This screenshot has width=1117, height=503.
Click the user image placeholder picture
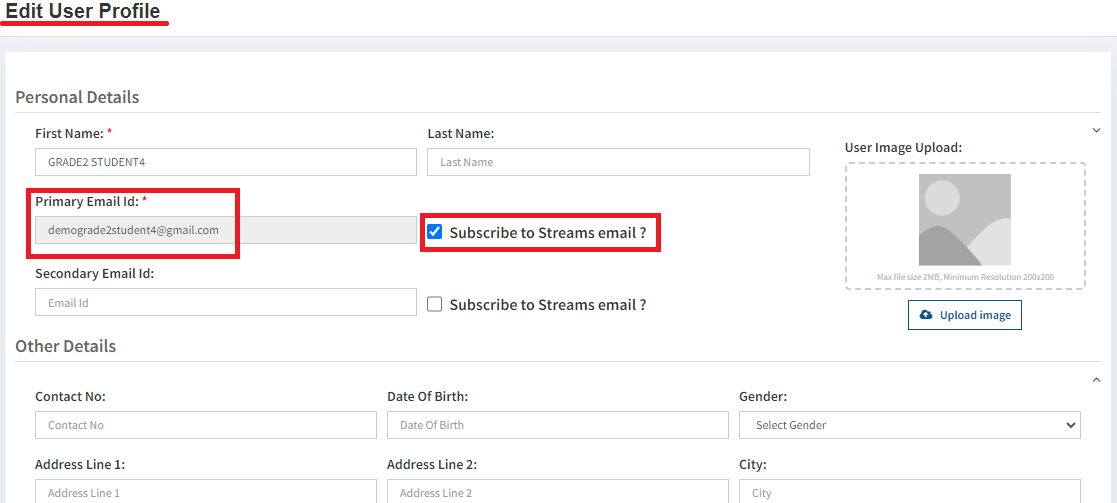point(964,220)
